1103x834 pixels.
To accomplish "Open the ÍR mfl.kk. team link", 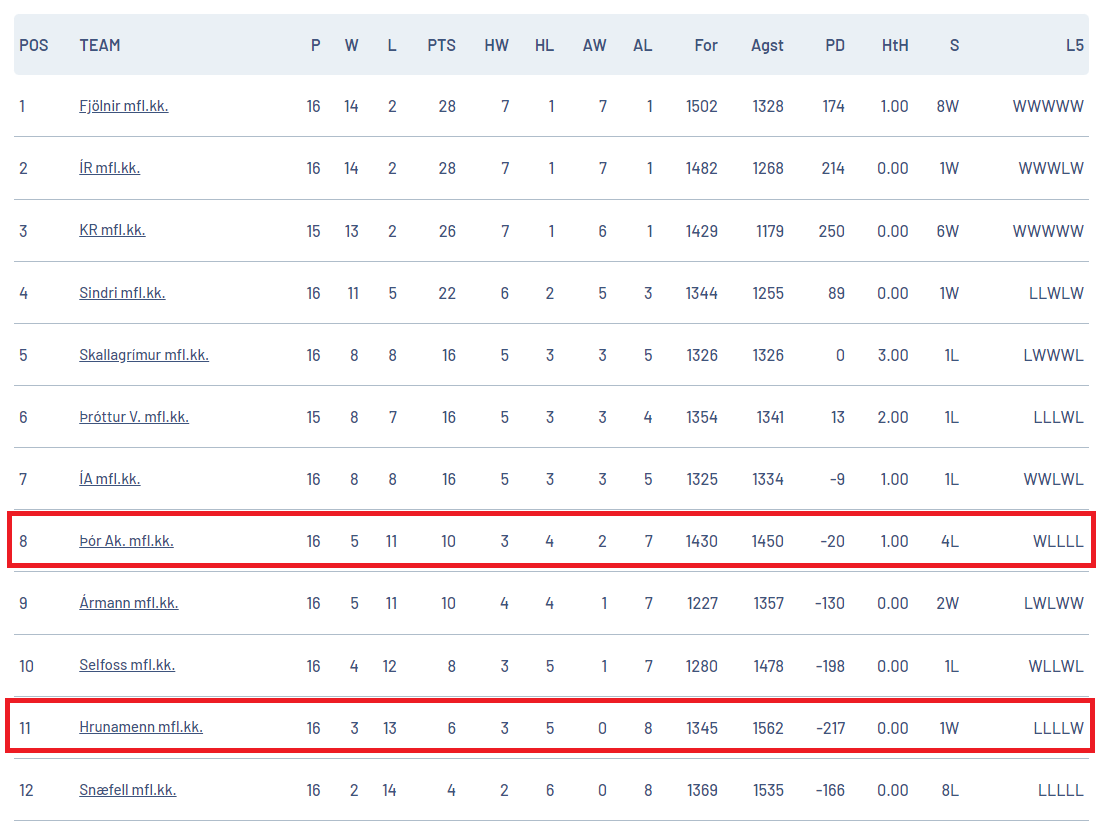I will 110,168.
